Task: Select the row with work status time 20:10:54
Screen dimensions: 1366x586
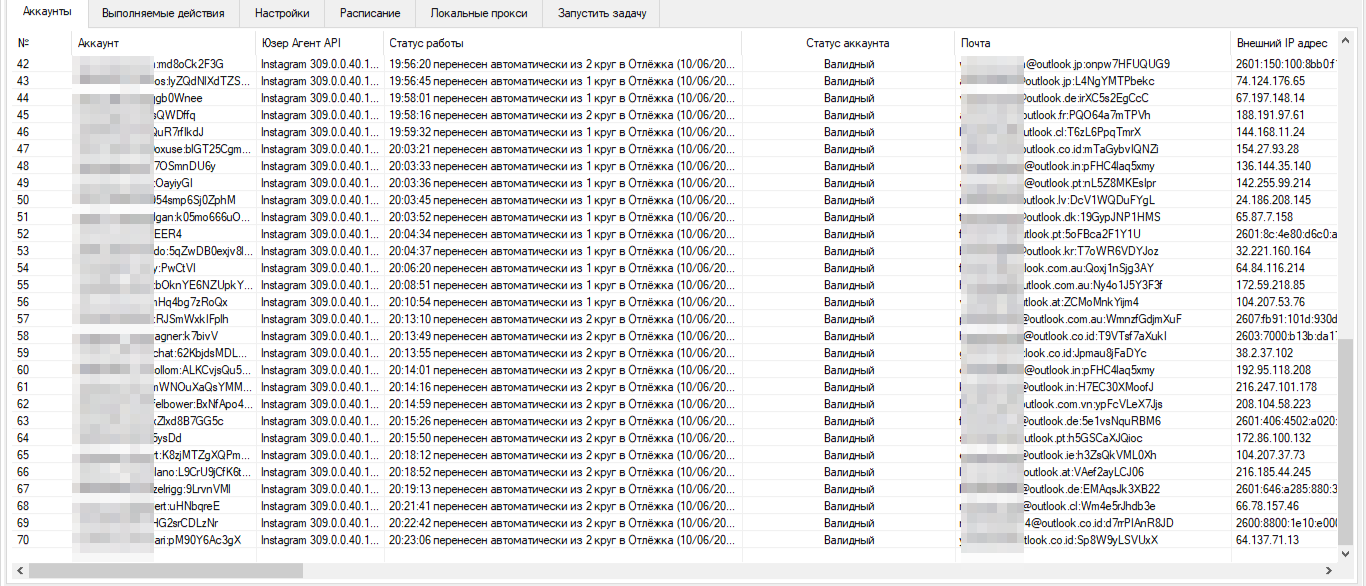Action: (x=560, y=302)
